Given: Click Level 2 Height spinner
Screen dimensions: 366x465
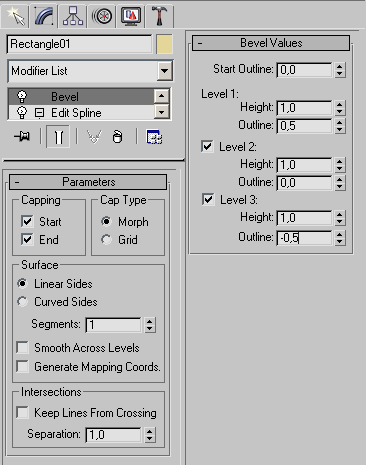Looking at the screenshot, I should tap(340, 165).
